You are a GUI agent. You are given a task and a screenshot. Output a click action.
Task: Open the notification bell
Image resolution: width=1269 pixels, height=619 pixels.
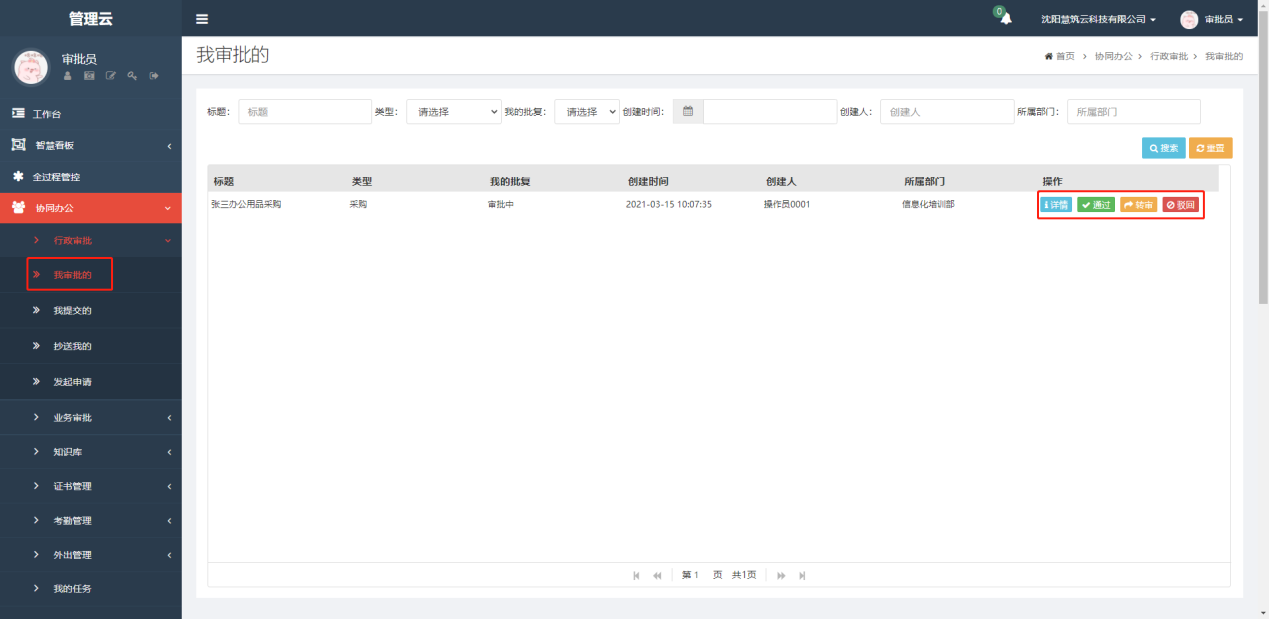[x=1005, y=19]
